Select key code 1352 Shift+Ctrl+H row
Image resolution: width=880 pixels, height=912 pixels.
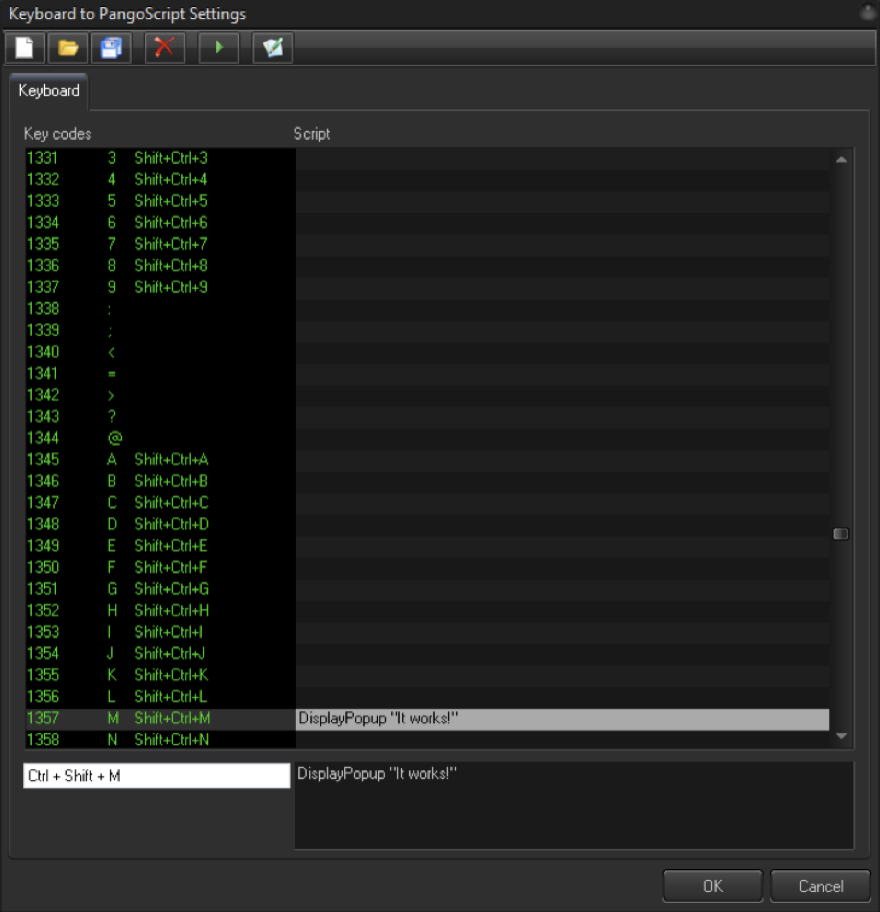click(x=160, y=610)
